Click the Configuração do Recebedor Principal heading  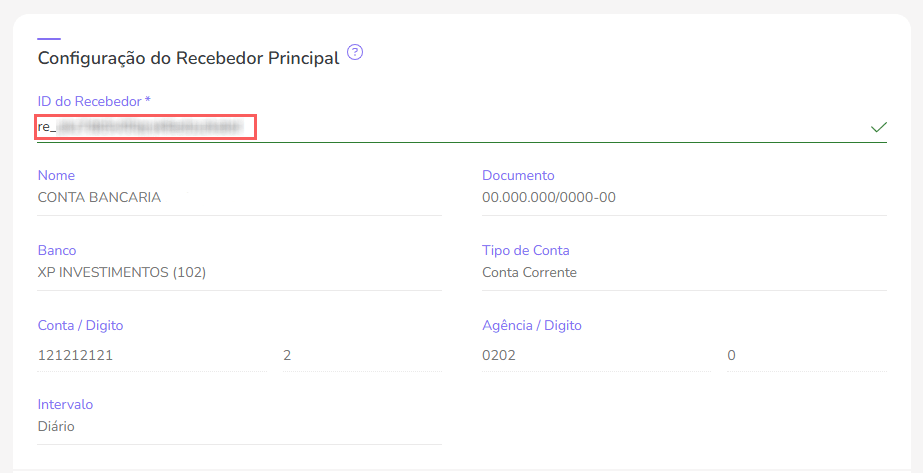pos(188,58)
